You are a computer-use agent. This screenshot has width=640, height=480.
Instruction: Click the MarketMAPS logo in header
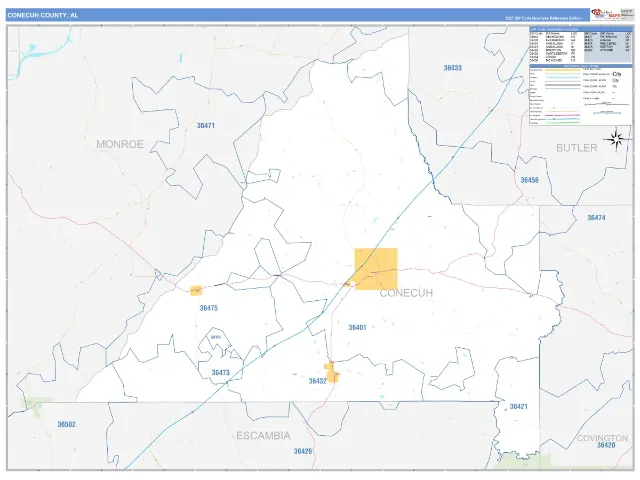tap(605, 15)
